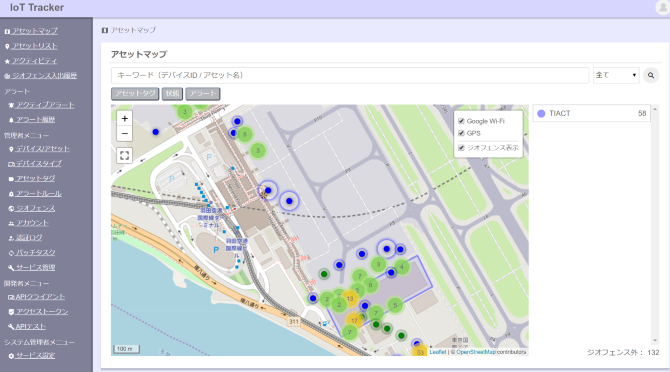Image resolution: width=670 pixels, height=372 pixels.
Task: Expand the アセットタグ filter button
Action: (x=135, y=94)
